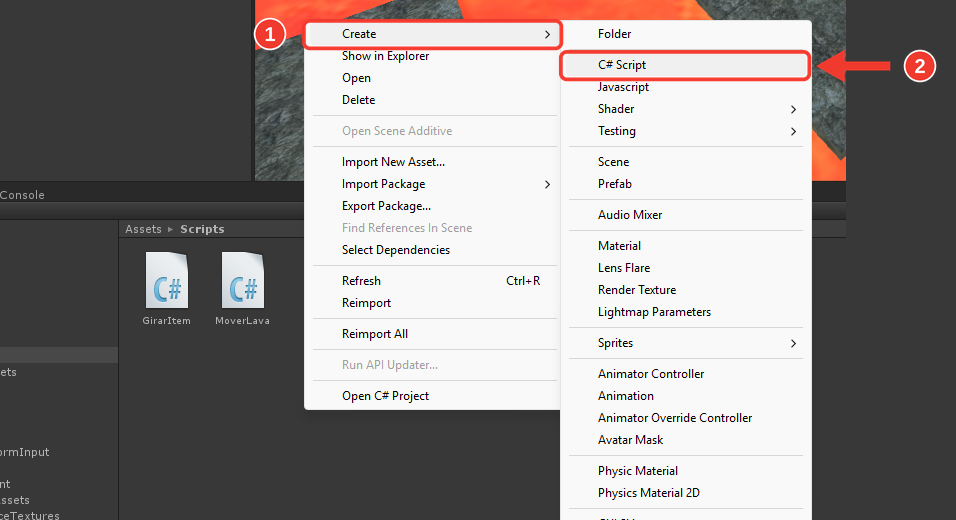The image size is (956, 520).
Task: Select Physic Material menu entry
Action: tap(685, 471)
